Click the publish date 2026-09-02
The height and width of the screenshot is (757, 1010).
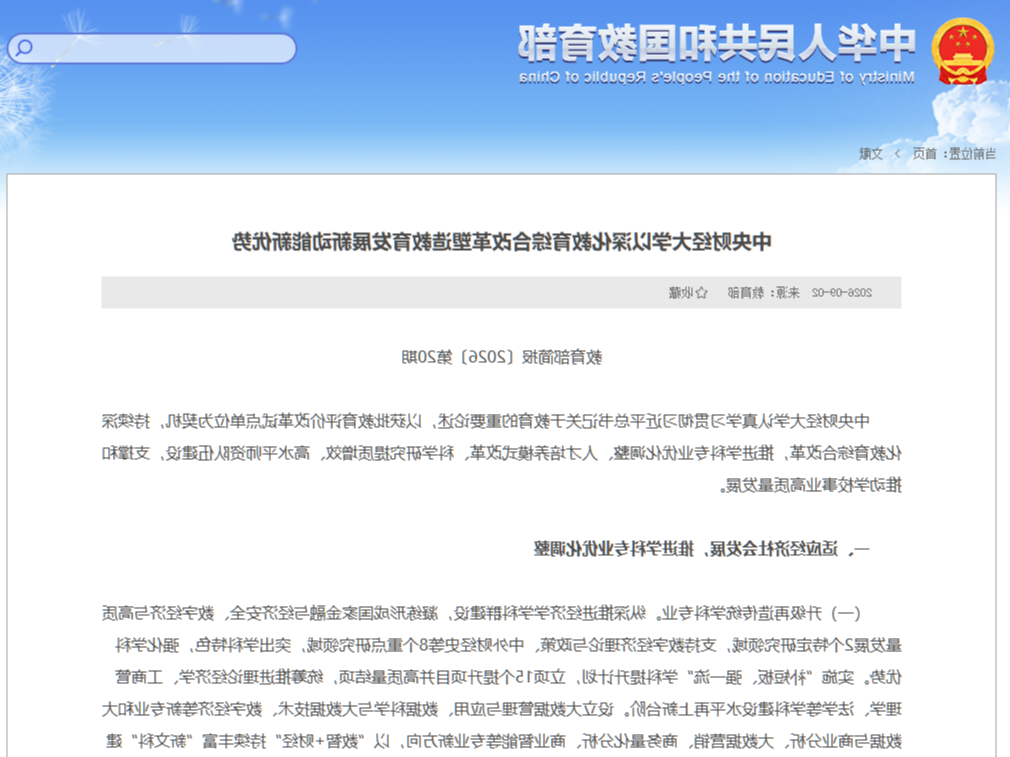coord(842,292)
